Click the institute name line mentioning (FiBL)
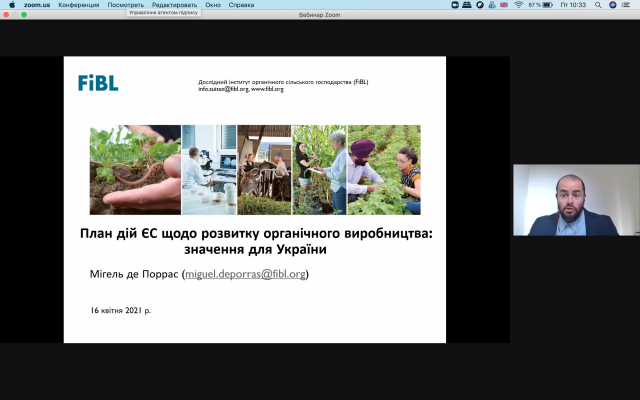Image resolution: width=640 pixels, height=400 pixels. pos(283,82)
